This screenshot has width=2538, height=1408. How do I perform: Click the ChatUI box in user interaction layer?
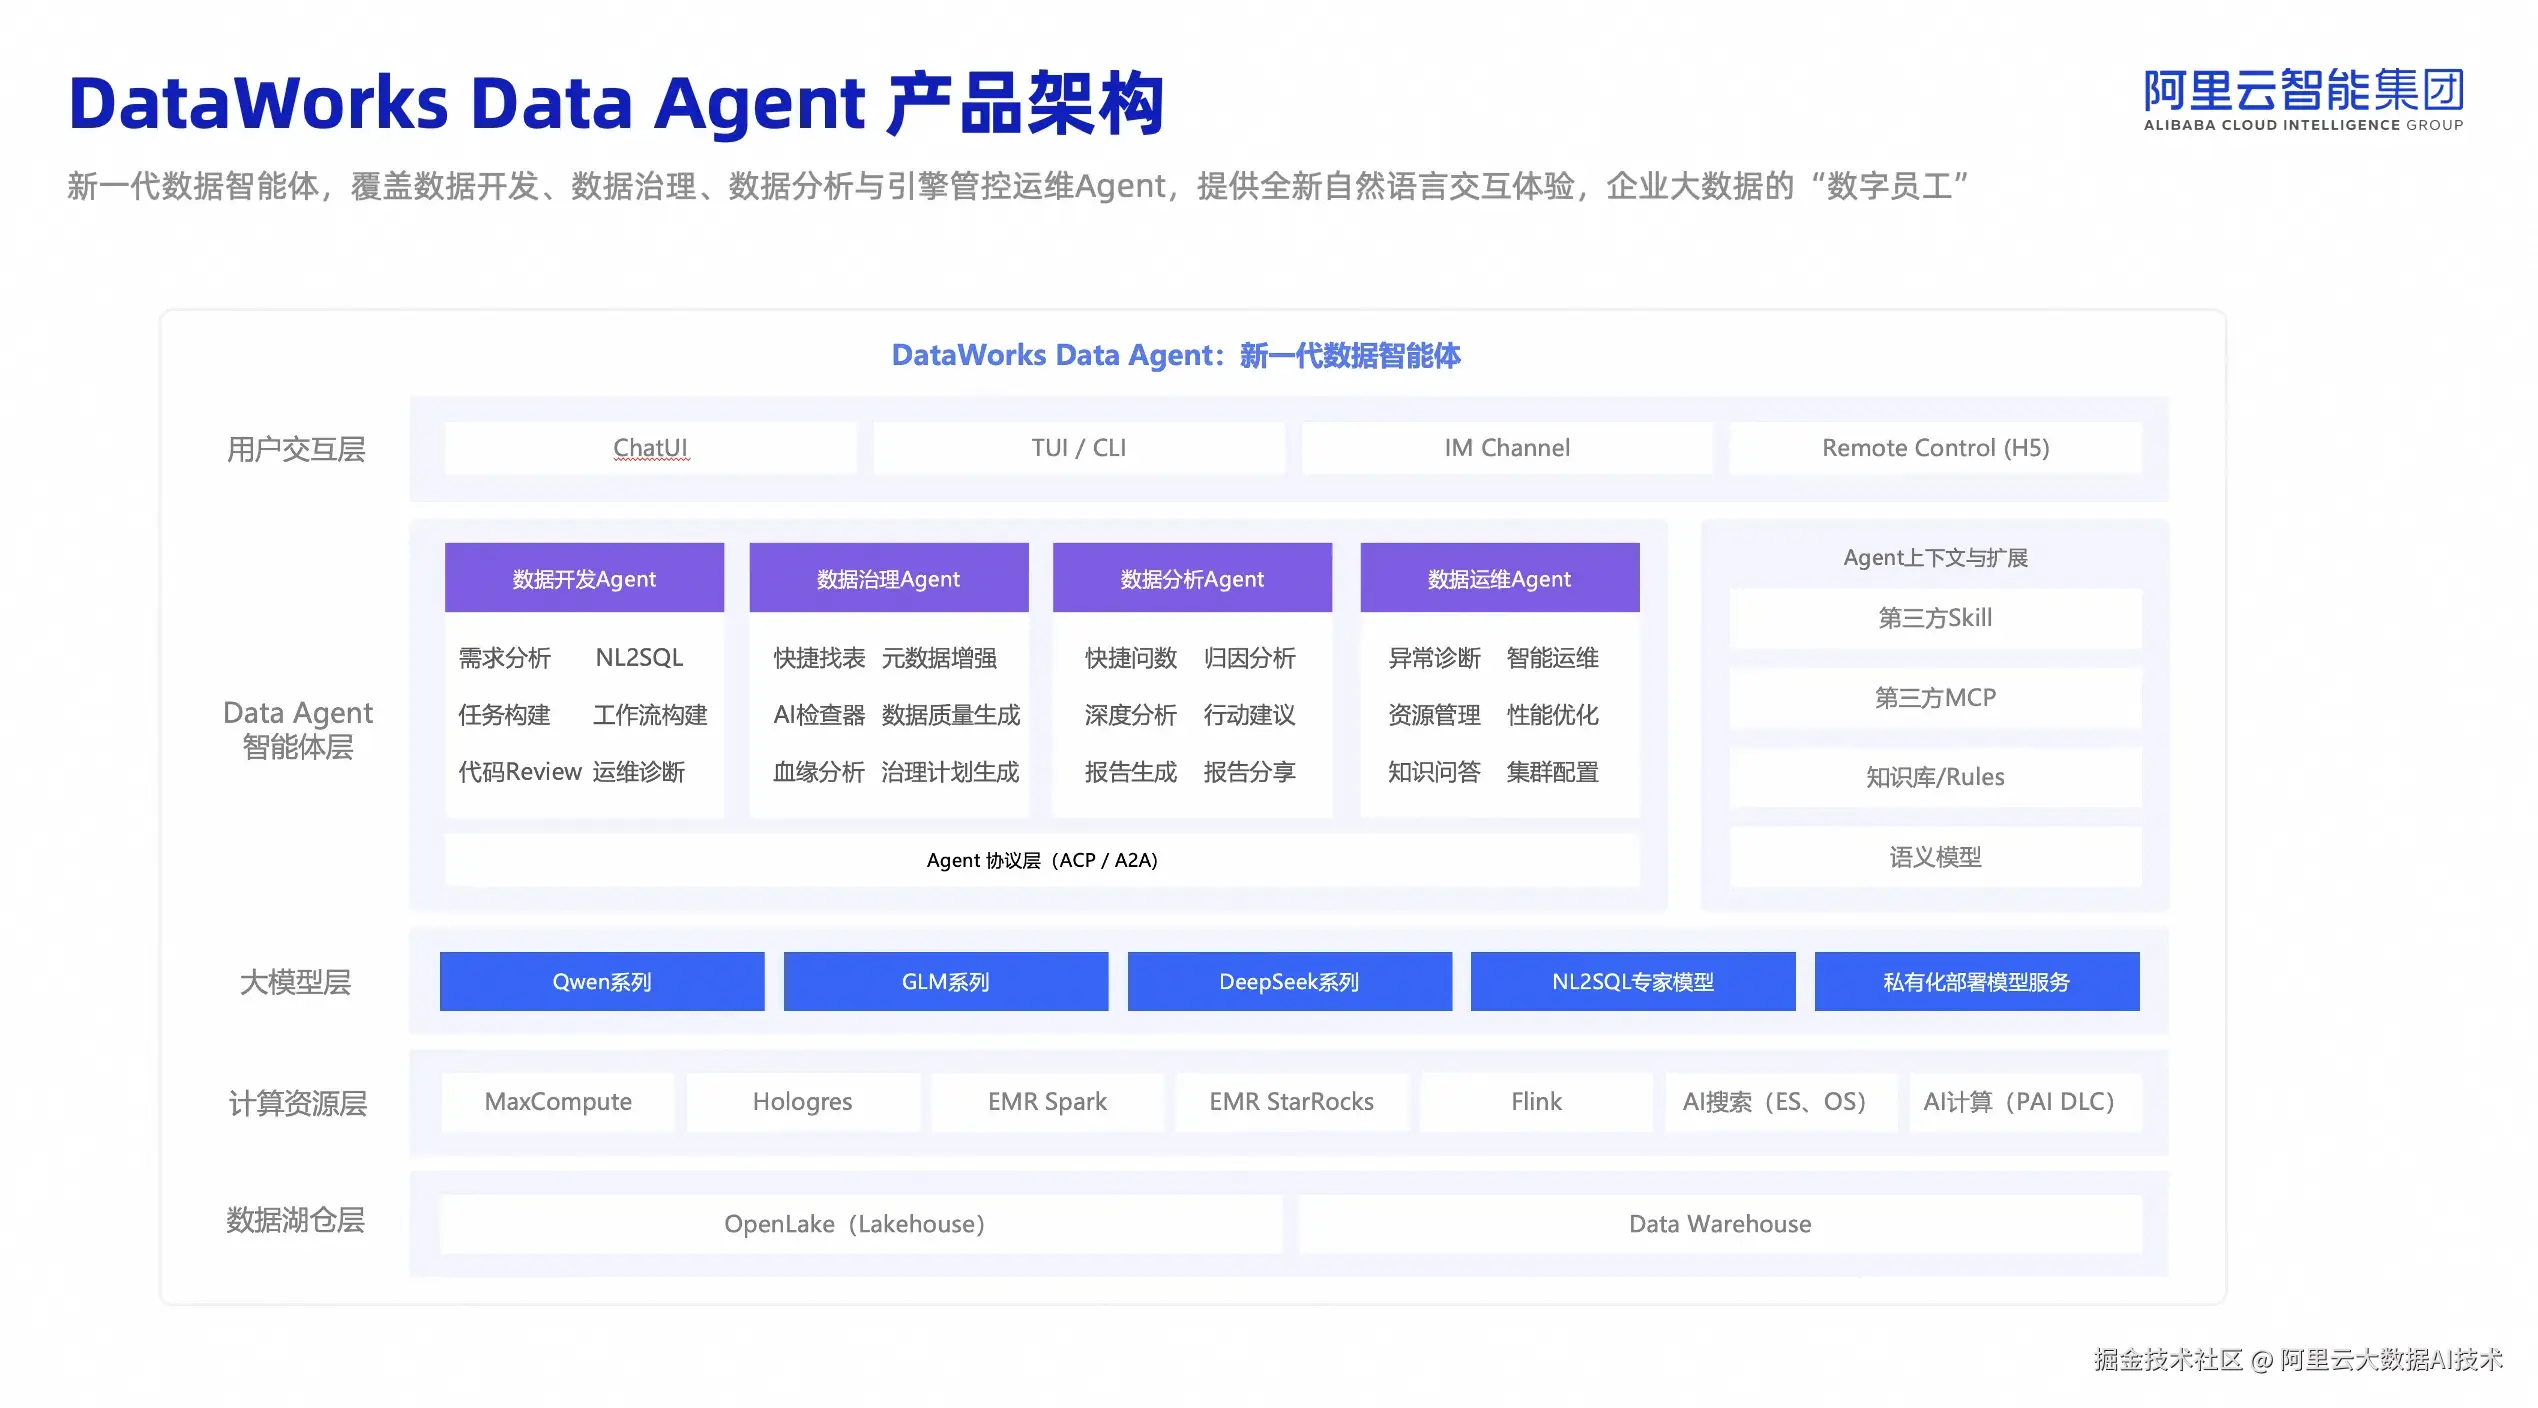[x=650, y=448]
